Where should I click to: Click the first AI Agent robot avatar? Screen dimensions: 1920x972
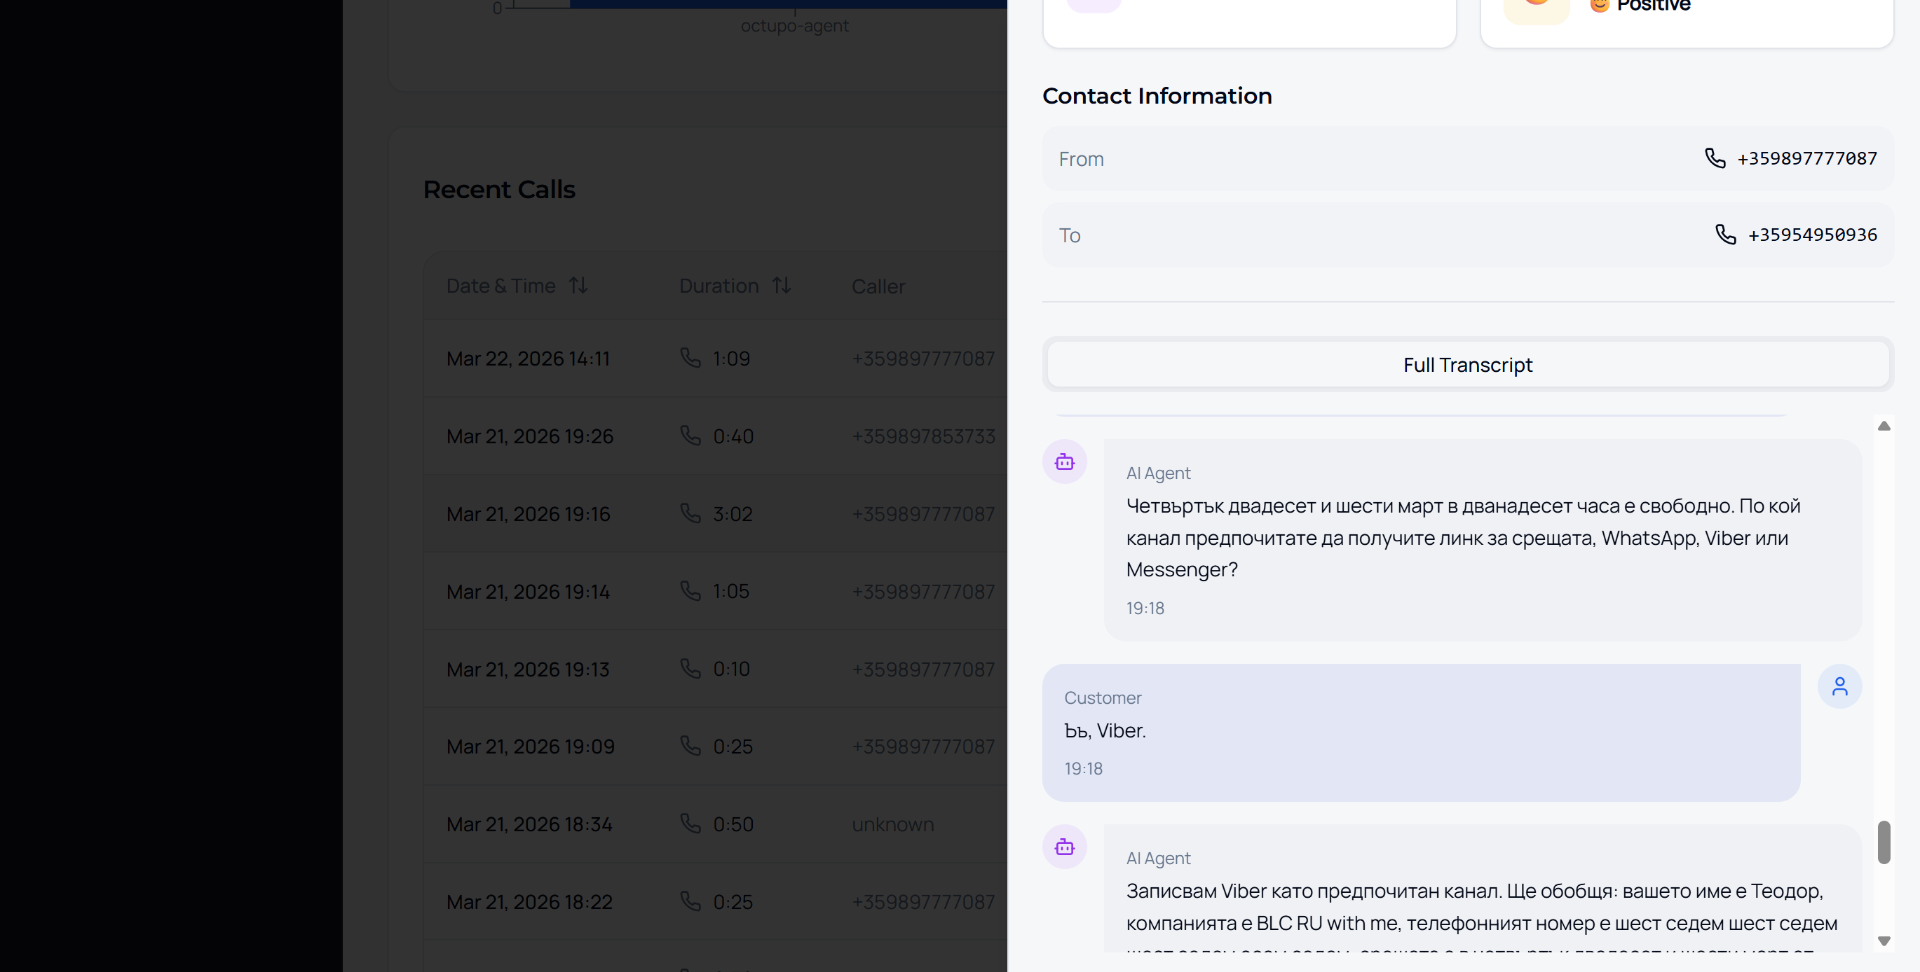[x=1064, y=462]
